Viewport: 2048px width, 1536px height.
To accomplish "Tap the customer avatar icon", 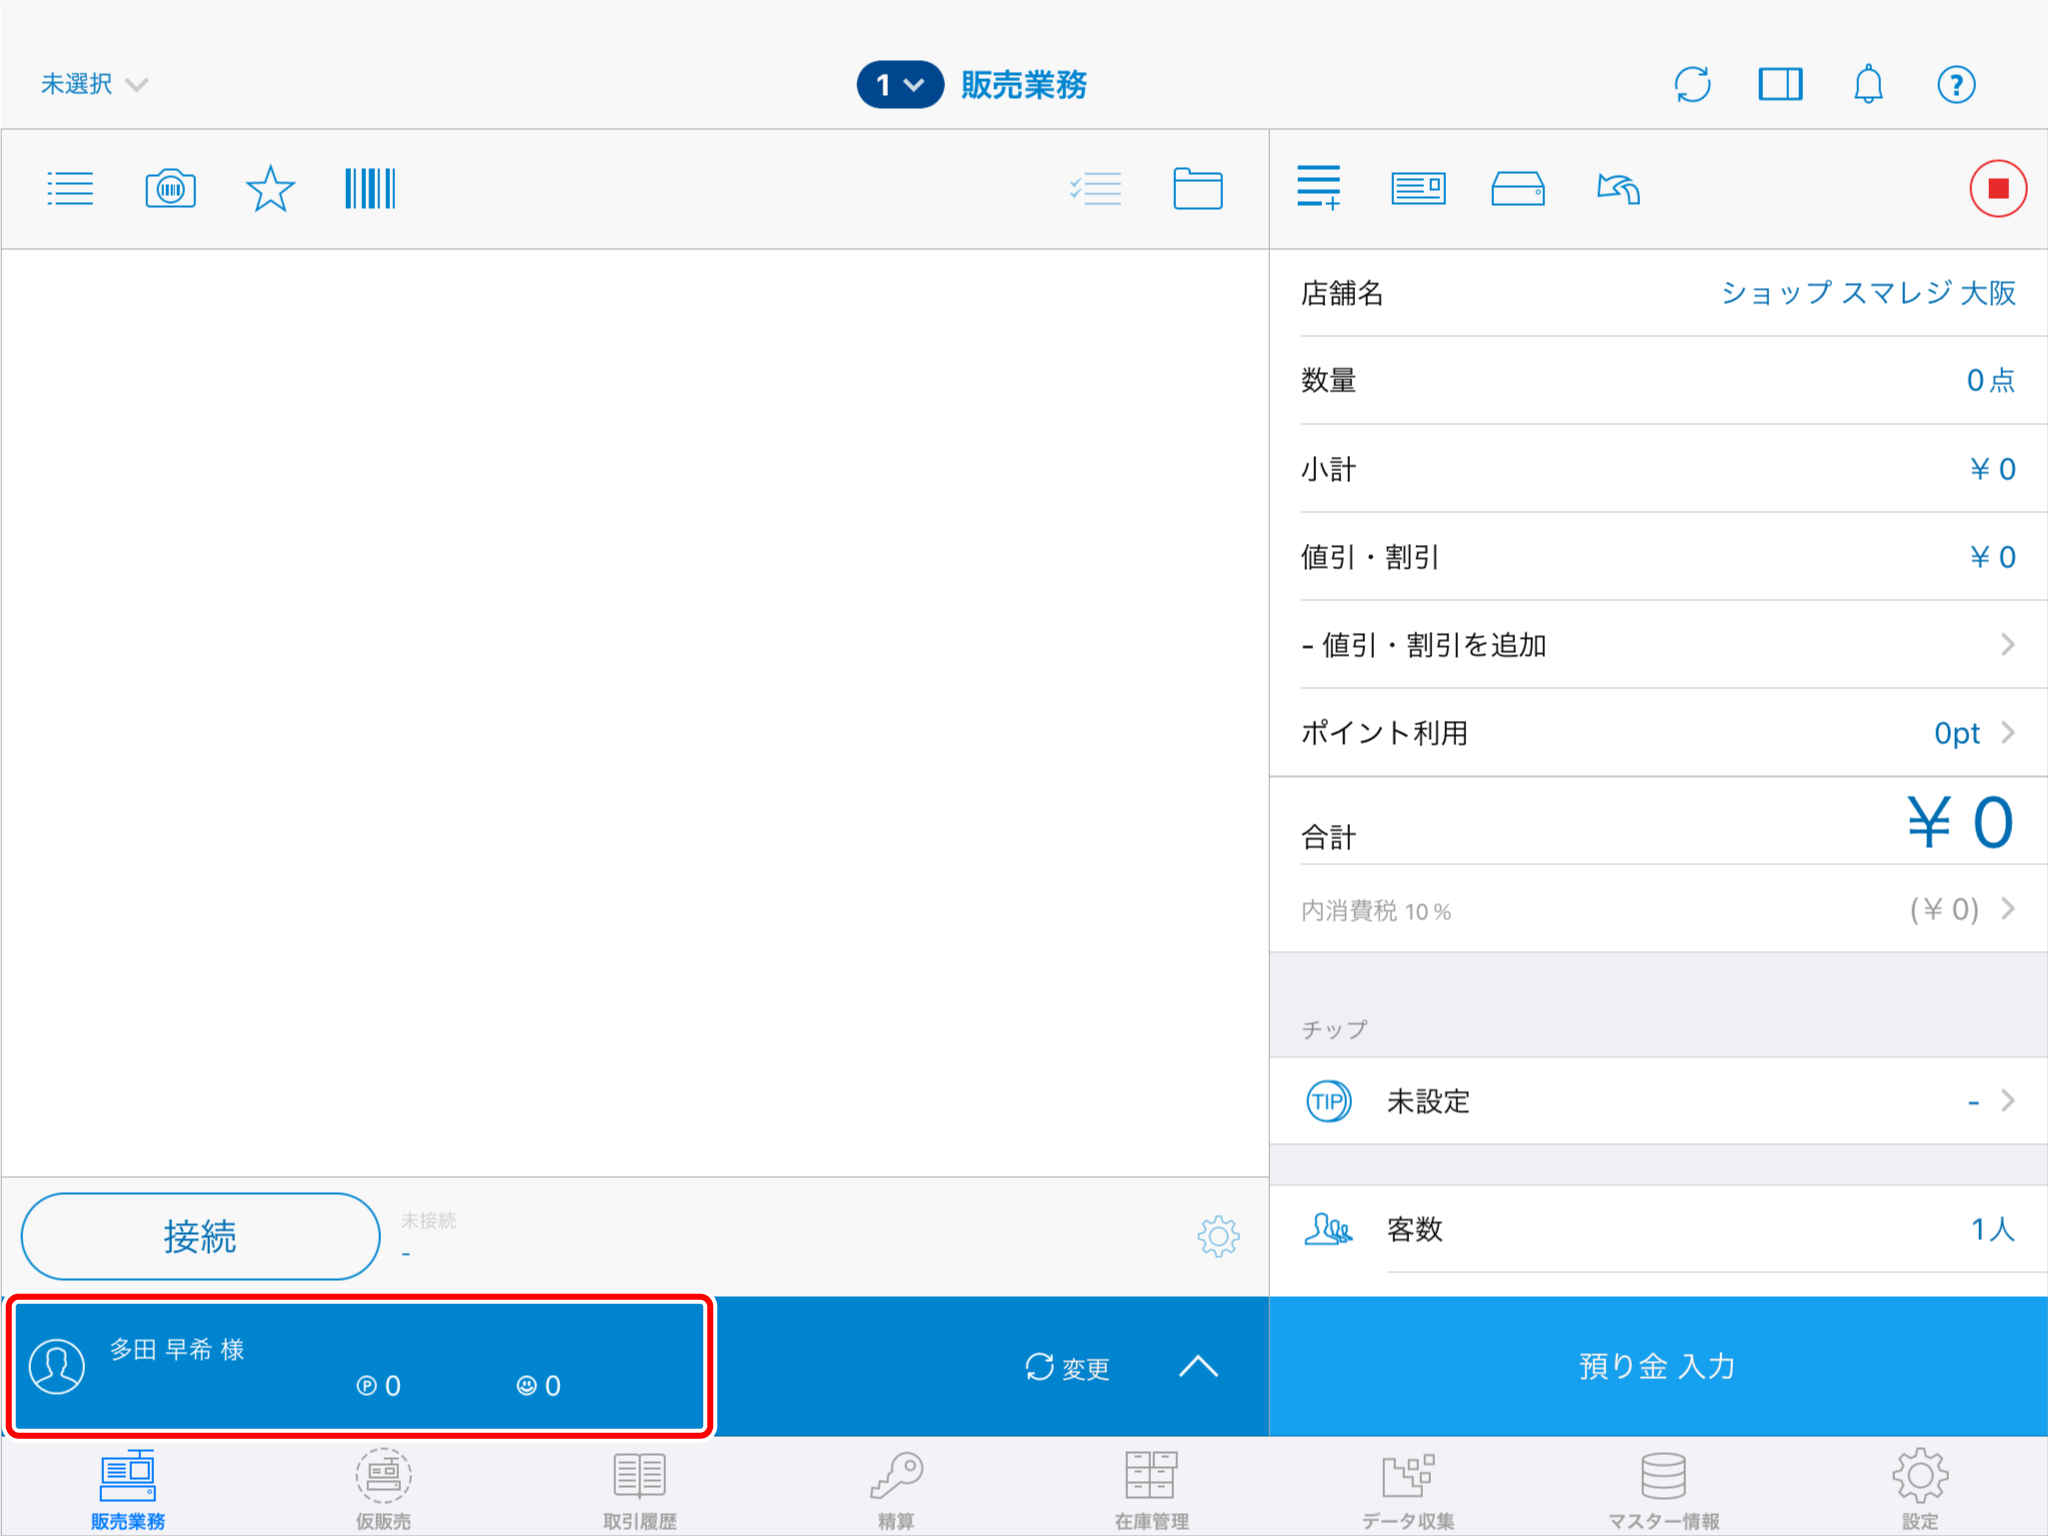I will [x=57, y=1366].
